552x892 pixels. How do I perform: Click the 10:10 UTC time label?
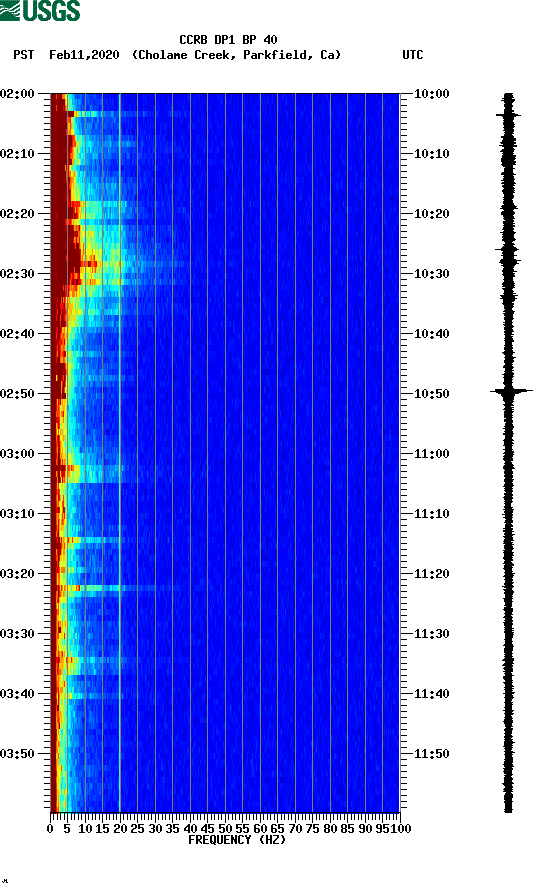click(431, 154)
